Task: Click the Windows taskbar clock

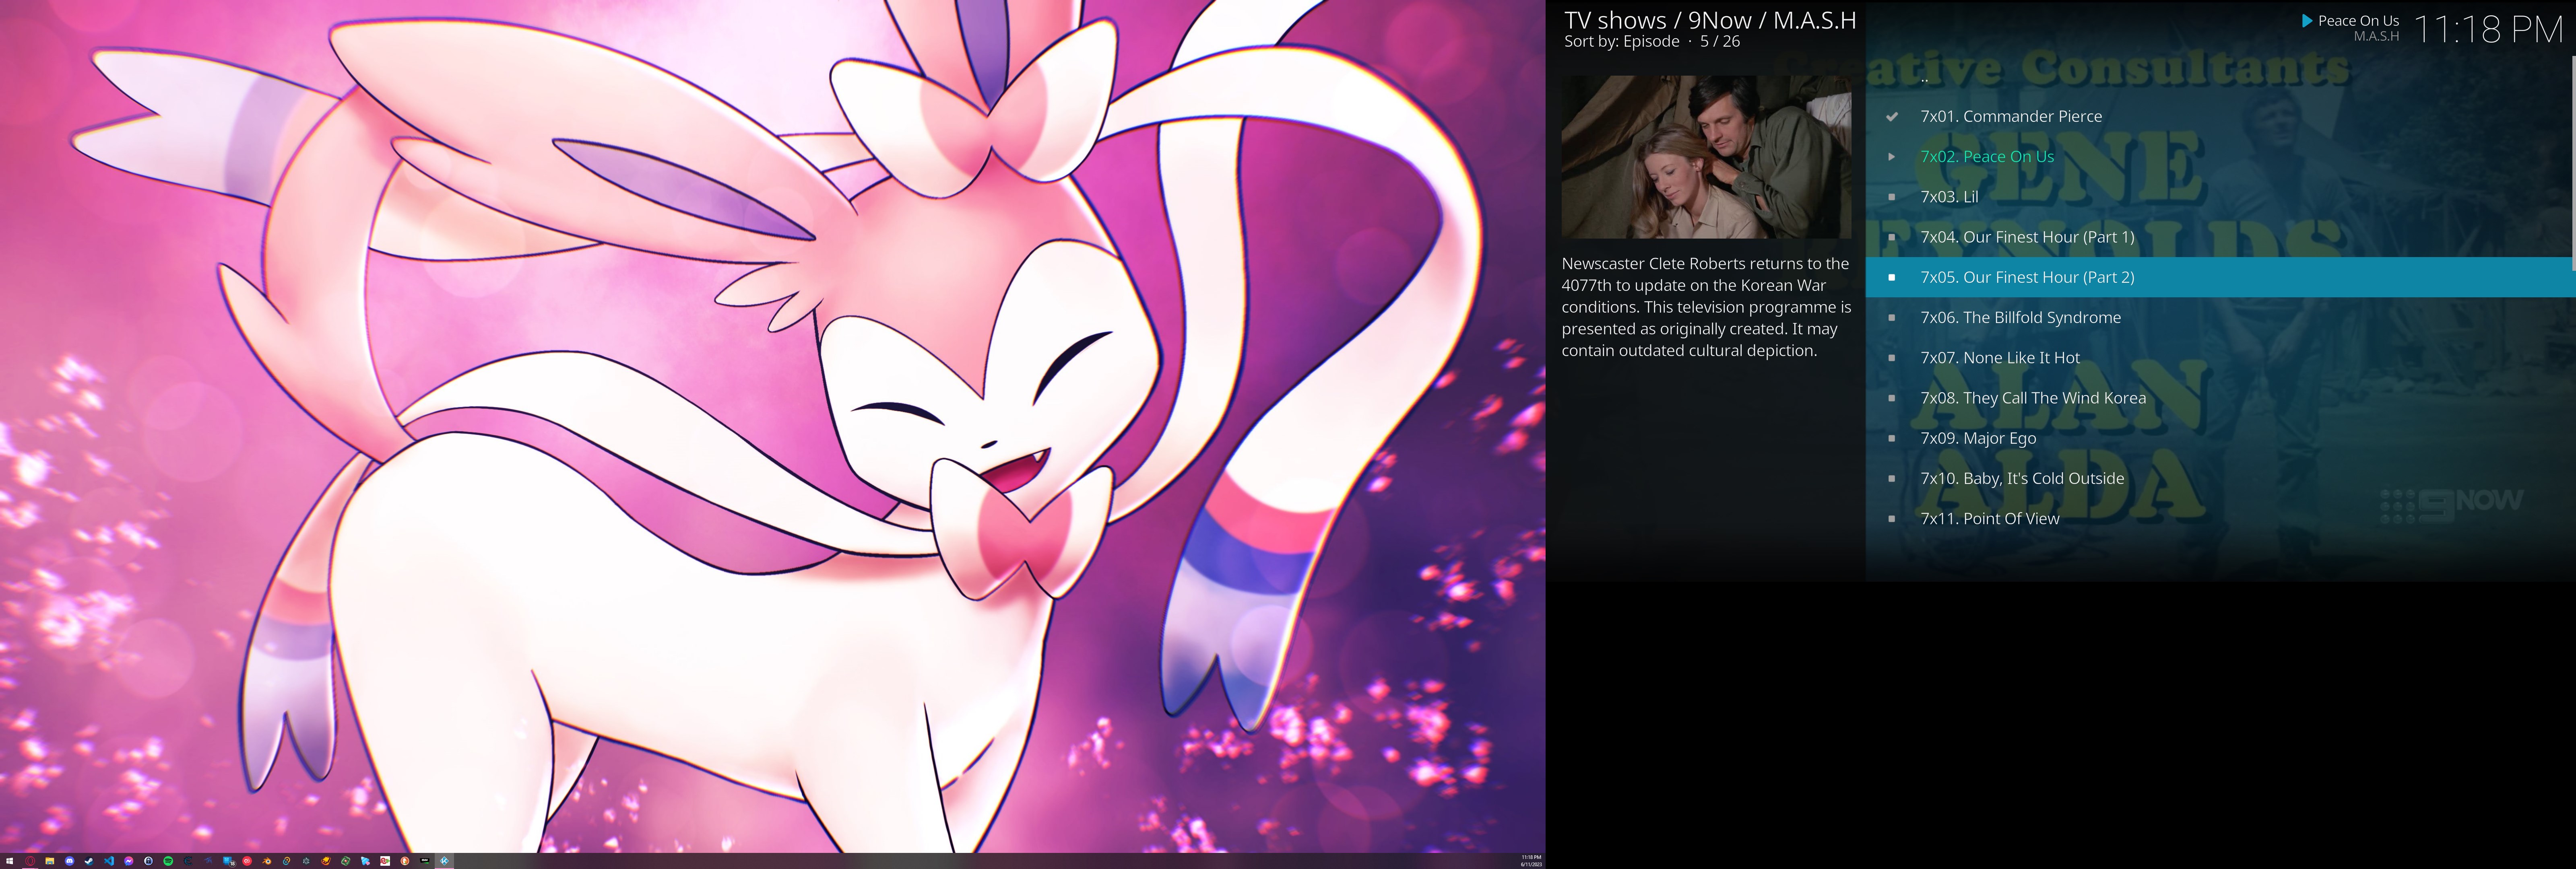Action: click(x=1531, y=861)
